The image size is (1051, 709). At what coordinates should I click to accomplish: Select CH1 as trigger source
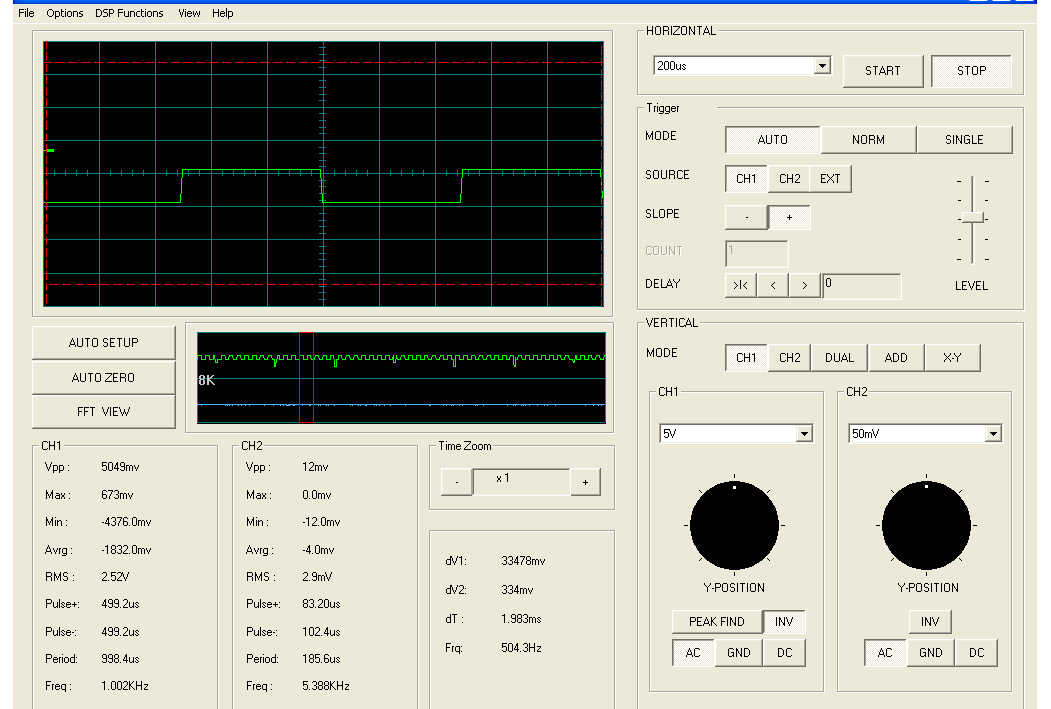coord(746,179)
